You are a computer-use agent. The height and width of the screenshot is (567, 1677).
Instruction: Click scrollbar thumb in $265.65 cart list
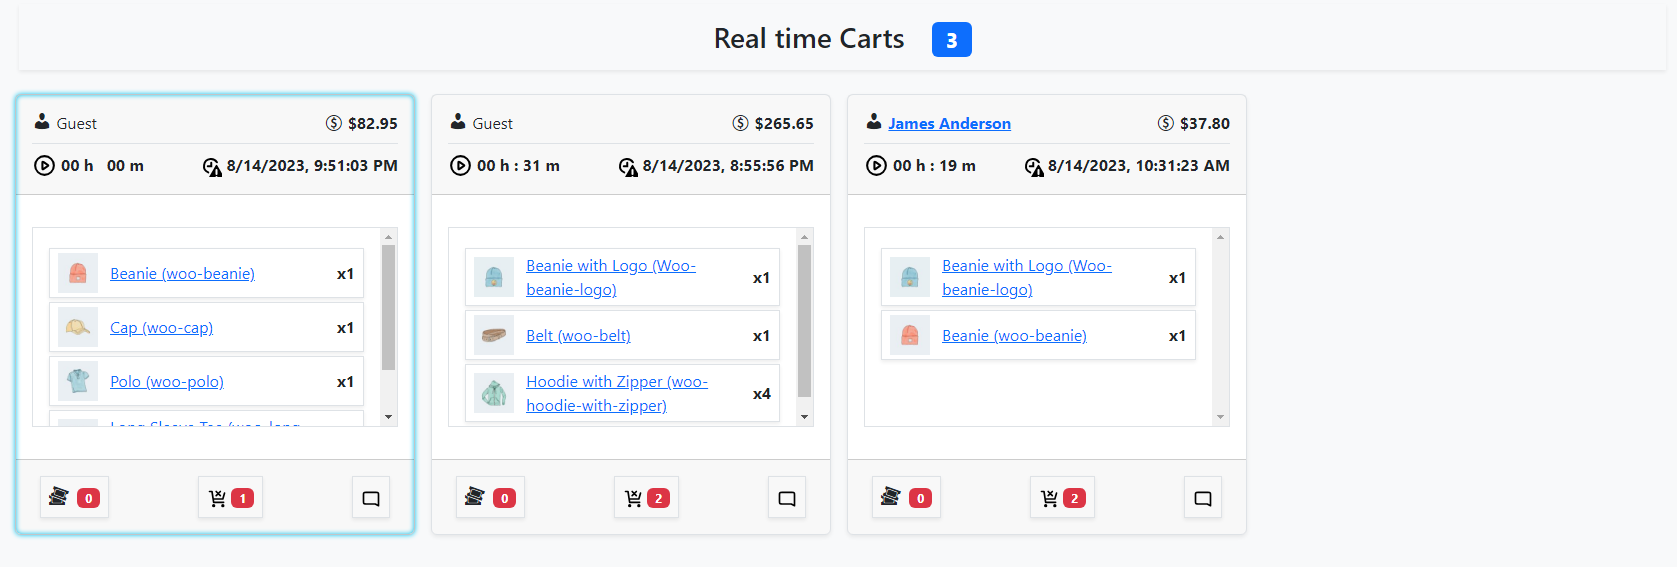coord(805,321)
